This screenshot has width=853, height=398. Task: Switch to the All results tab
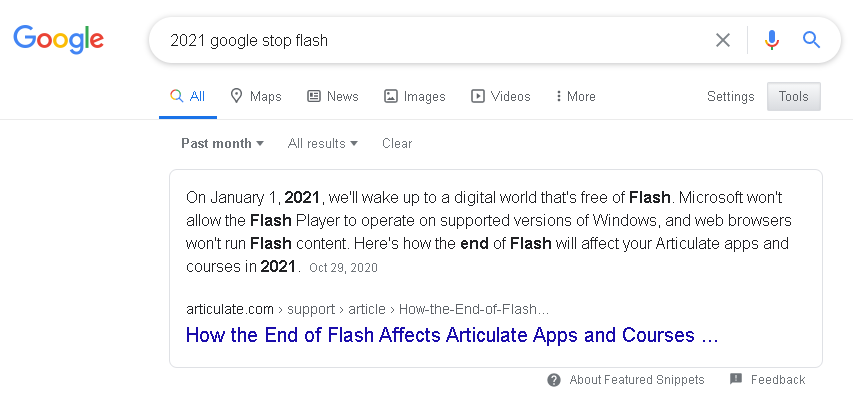click(188, 96)
